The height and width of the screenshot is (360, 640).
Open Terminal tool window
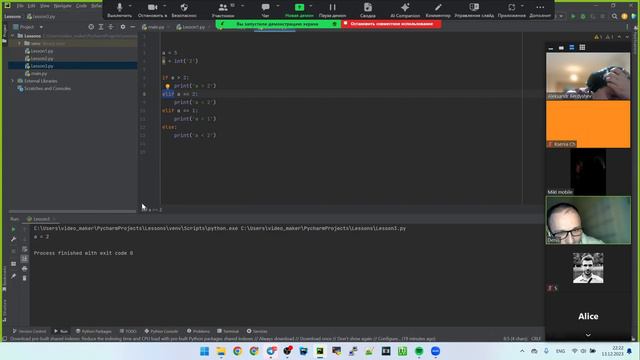228,331
